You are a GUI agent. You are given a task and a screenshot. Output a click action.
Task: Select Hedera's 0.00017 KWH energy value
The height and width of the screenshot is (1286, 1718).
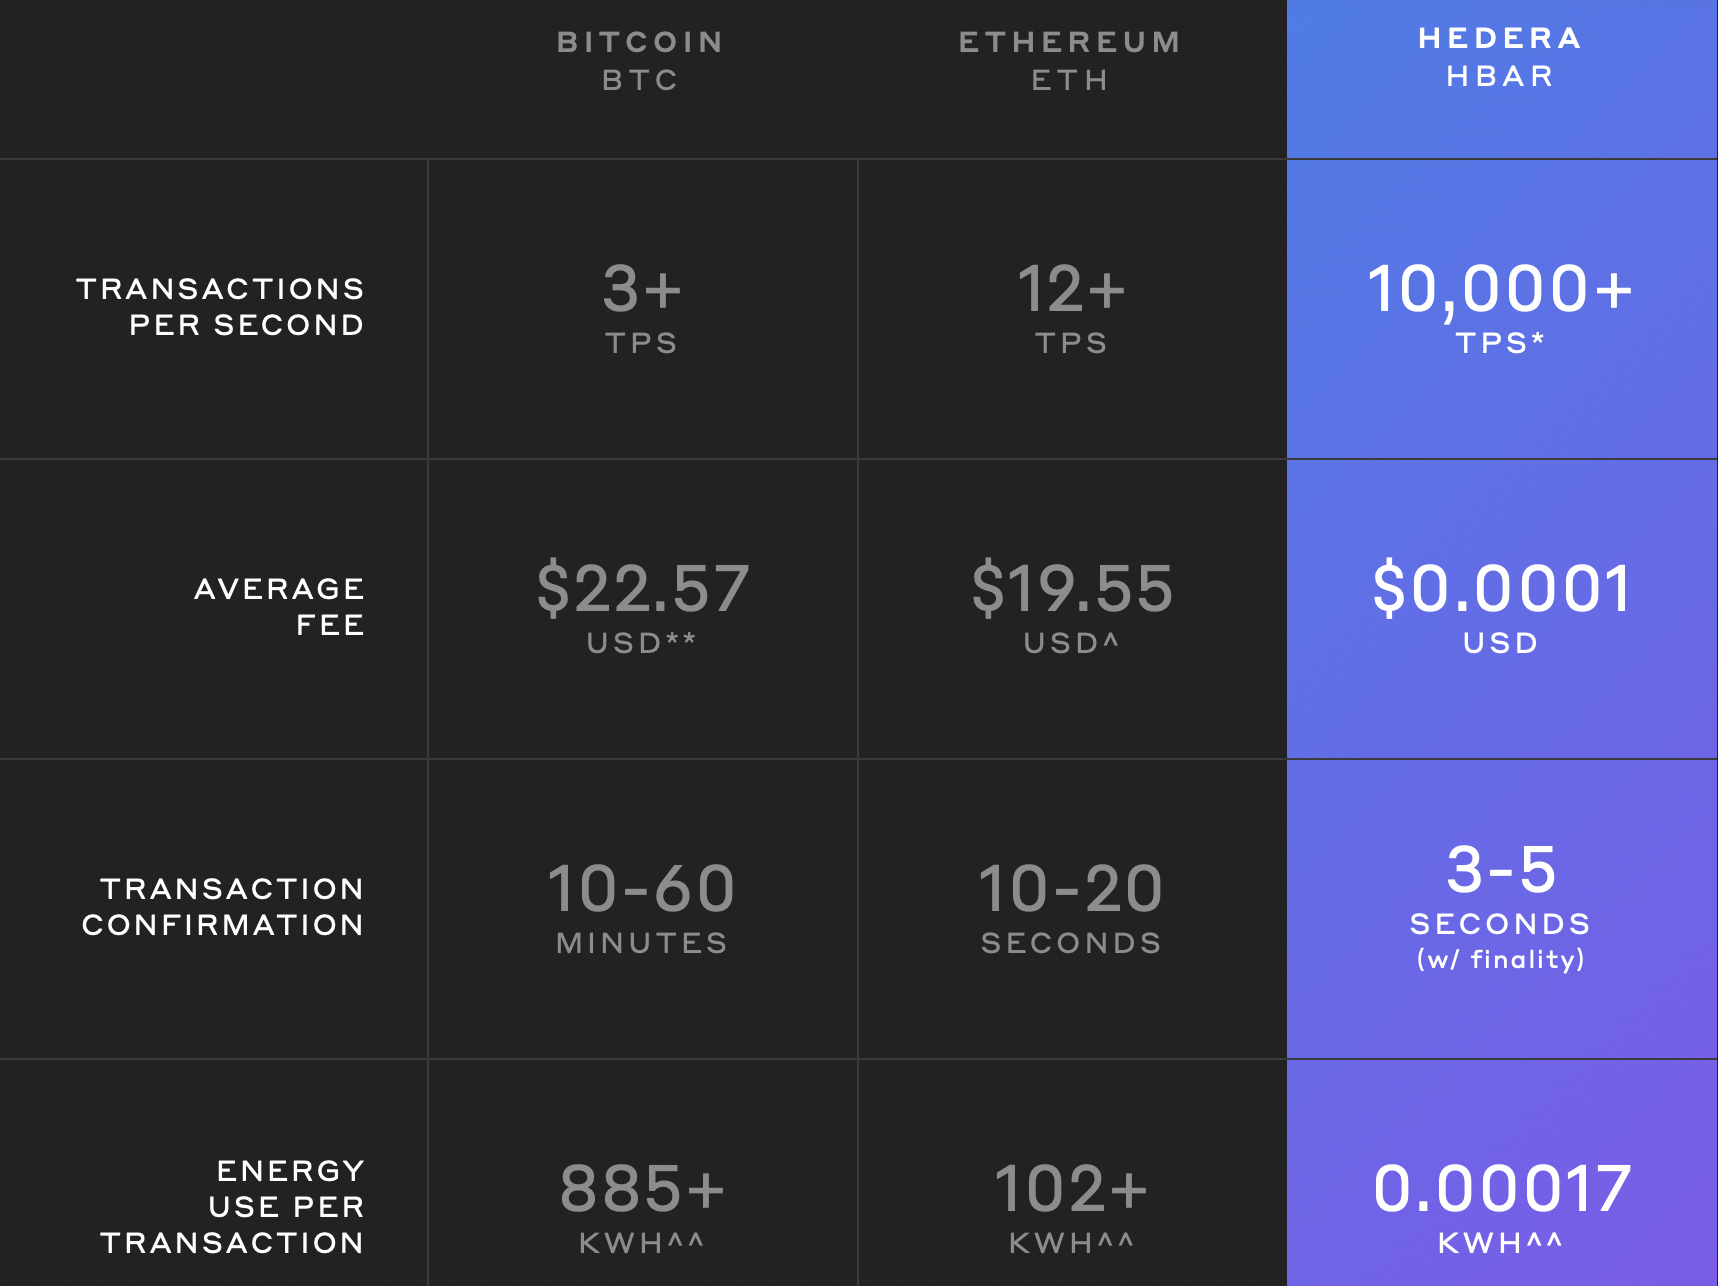(x=1501, y=1207)
